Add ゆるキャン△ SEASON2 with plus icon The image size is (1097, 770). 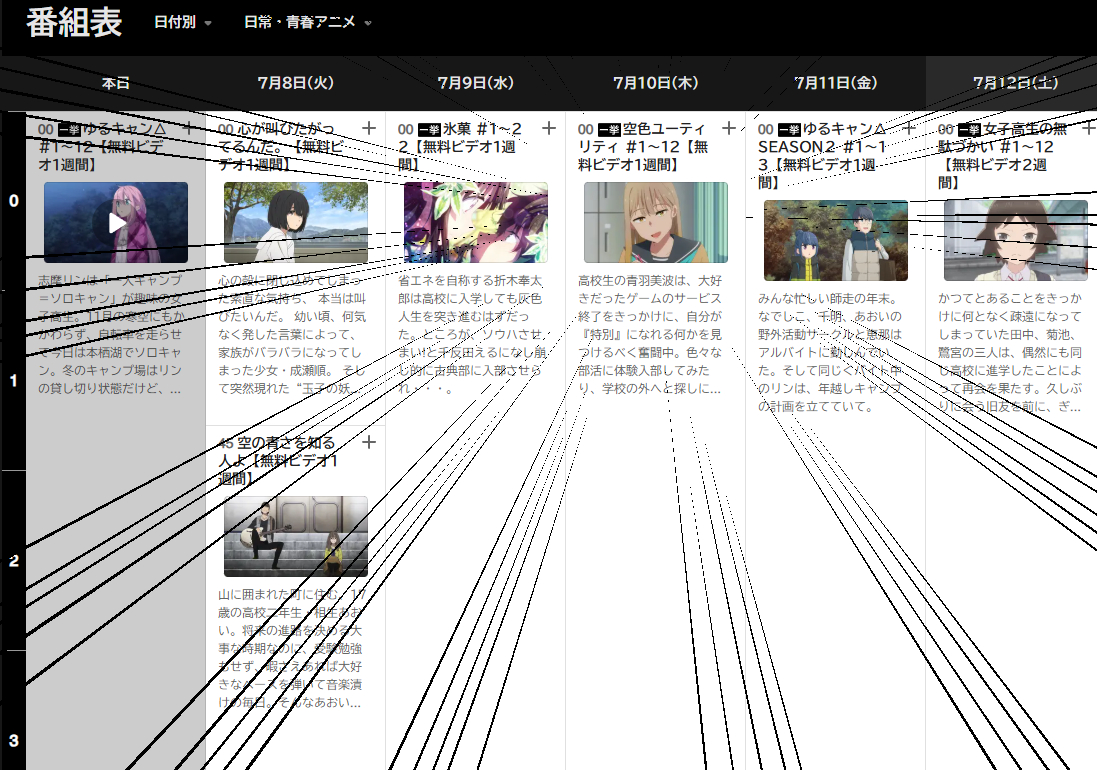pos(908,128)
